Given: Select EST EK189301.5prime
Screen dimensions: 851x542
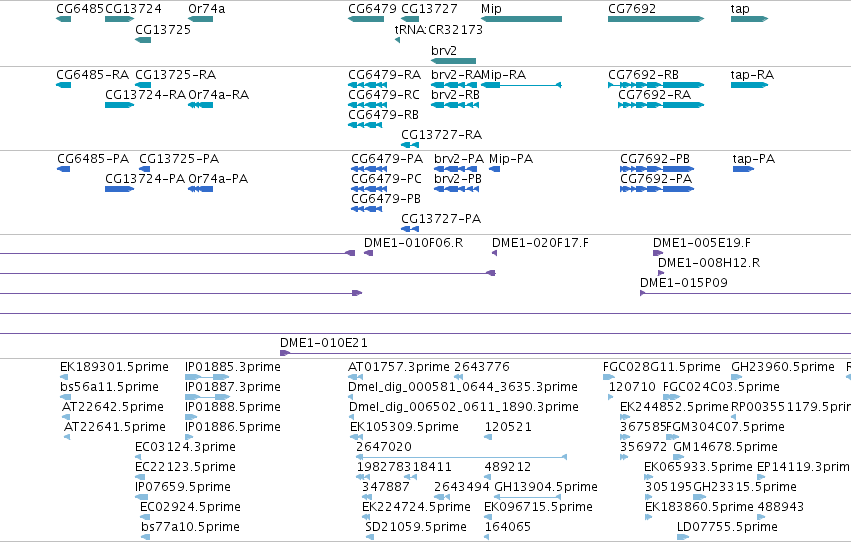Looking at the screenshot, I should pos(64,377).
